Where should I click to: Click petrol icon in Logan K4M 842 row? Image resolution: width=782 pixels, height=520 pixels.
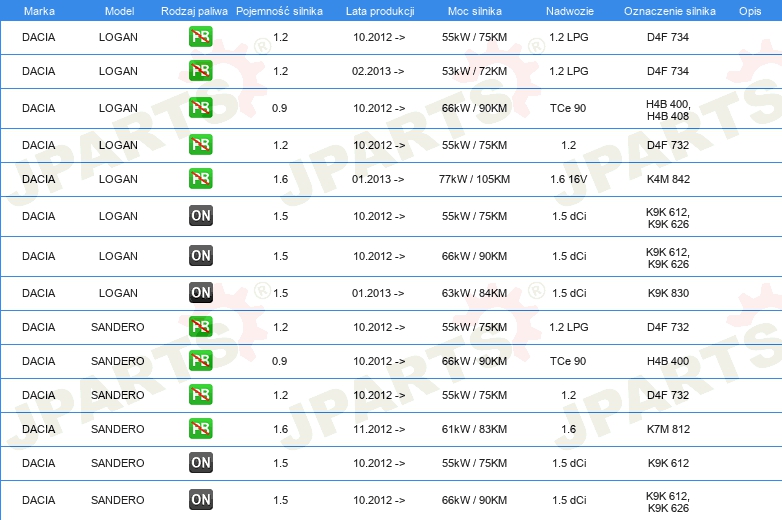point(200,178)
